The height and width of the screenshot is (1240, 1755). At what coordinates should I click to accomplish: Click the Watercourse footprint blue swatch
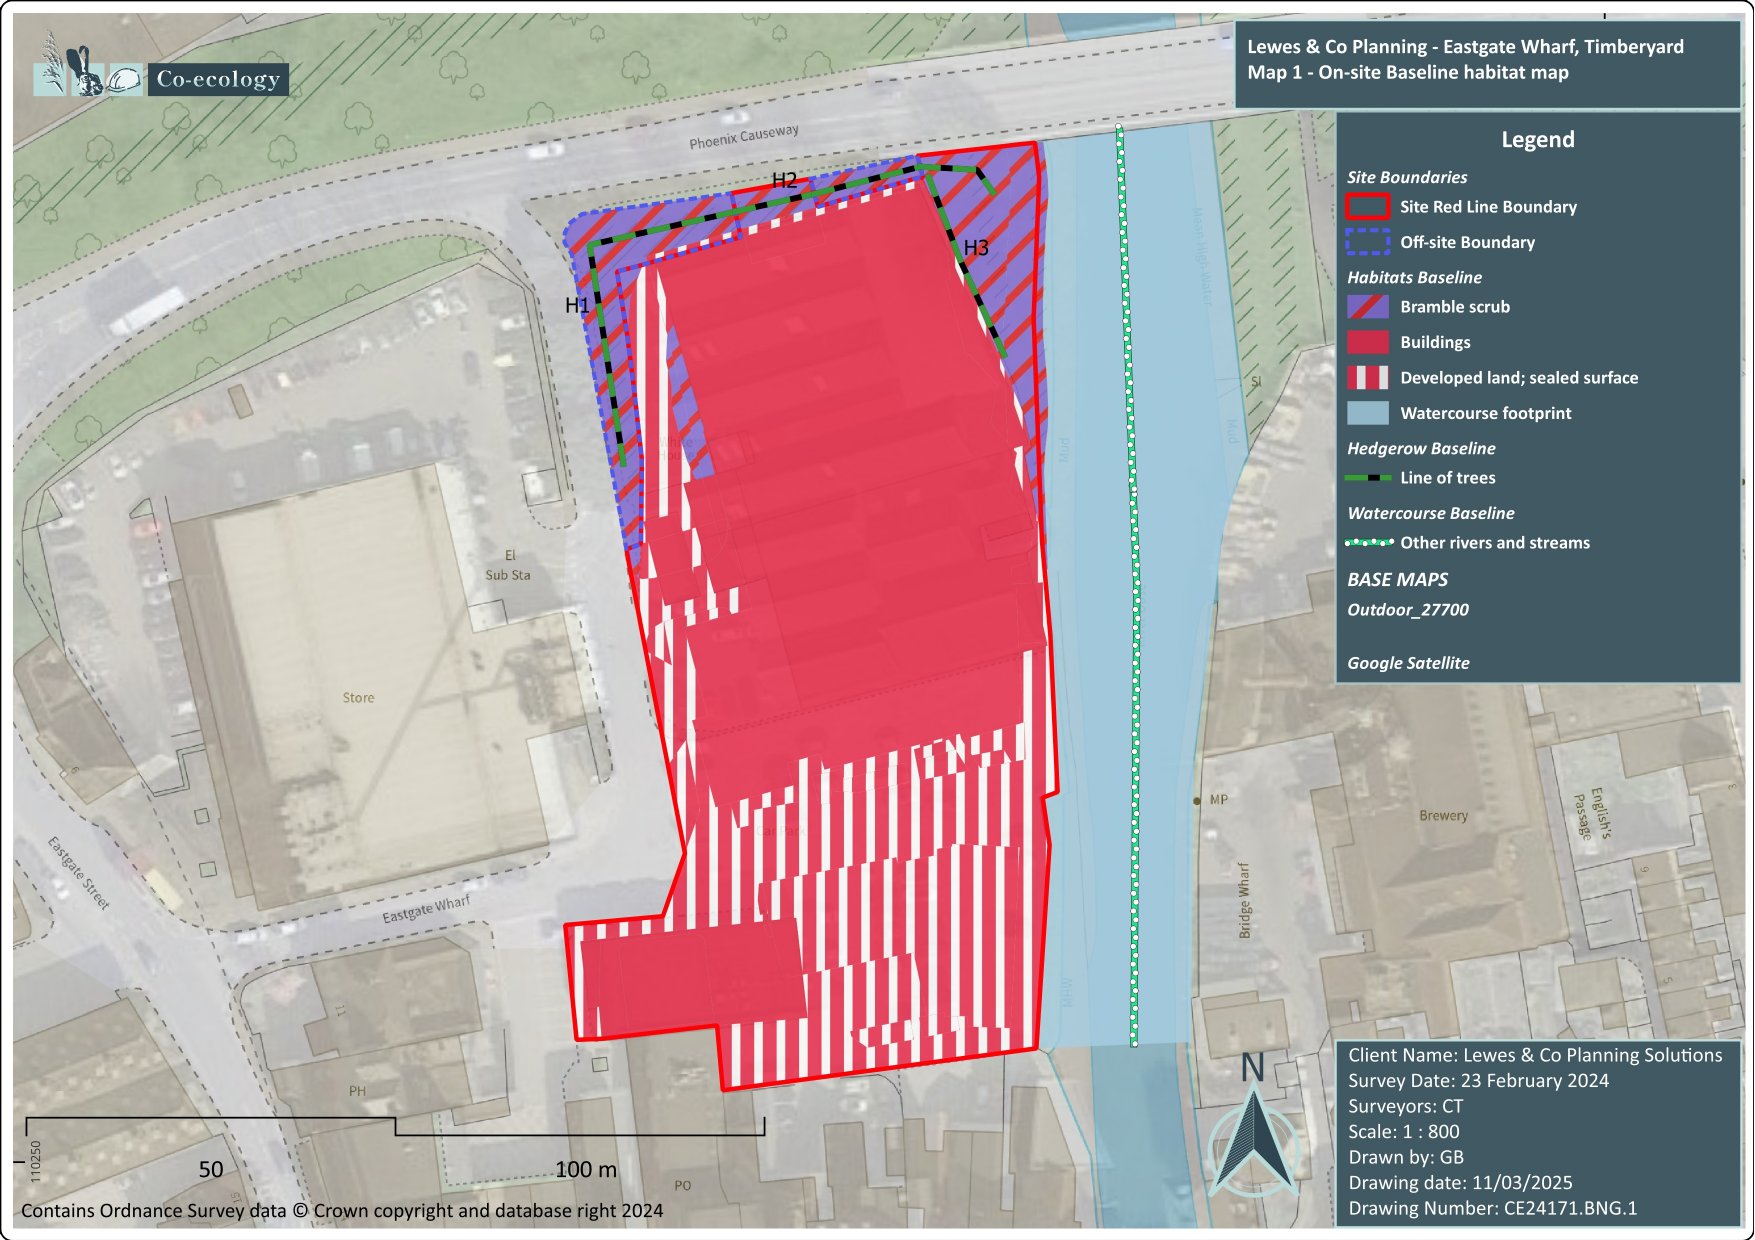[1367, 413]
